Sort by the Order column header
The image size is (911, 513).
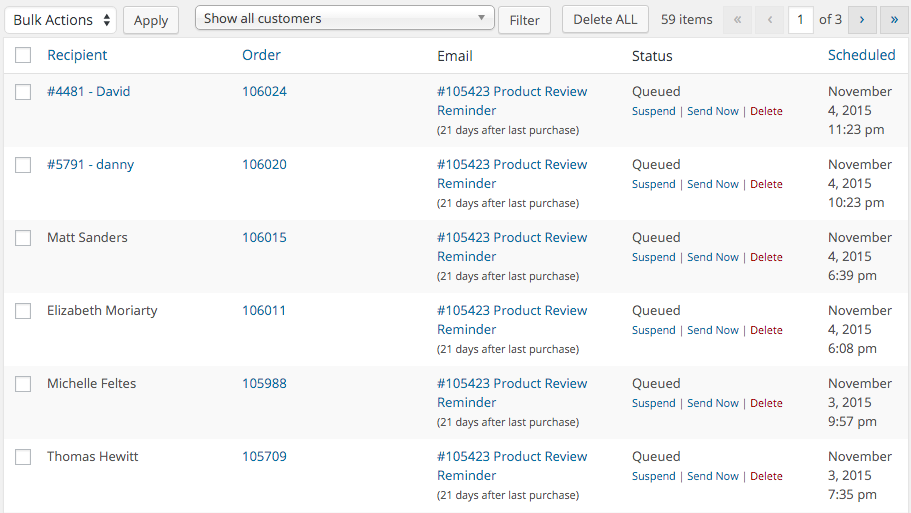[x=261, y=55]
